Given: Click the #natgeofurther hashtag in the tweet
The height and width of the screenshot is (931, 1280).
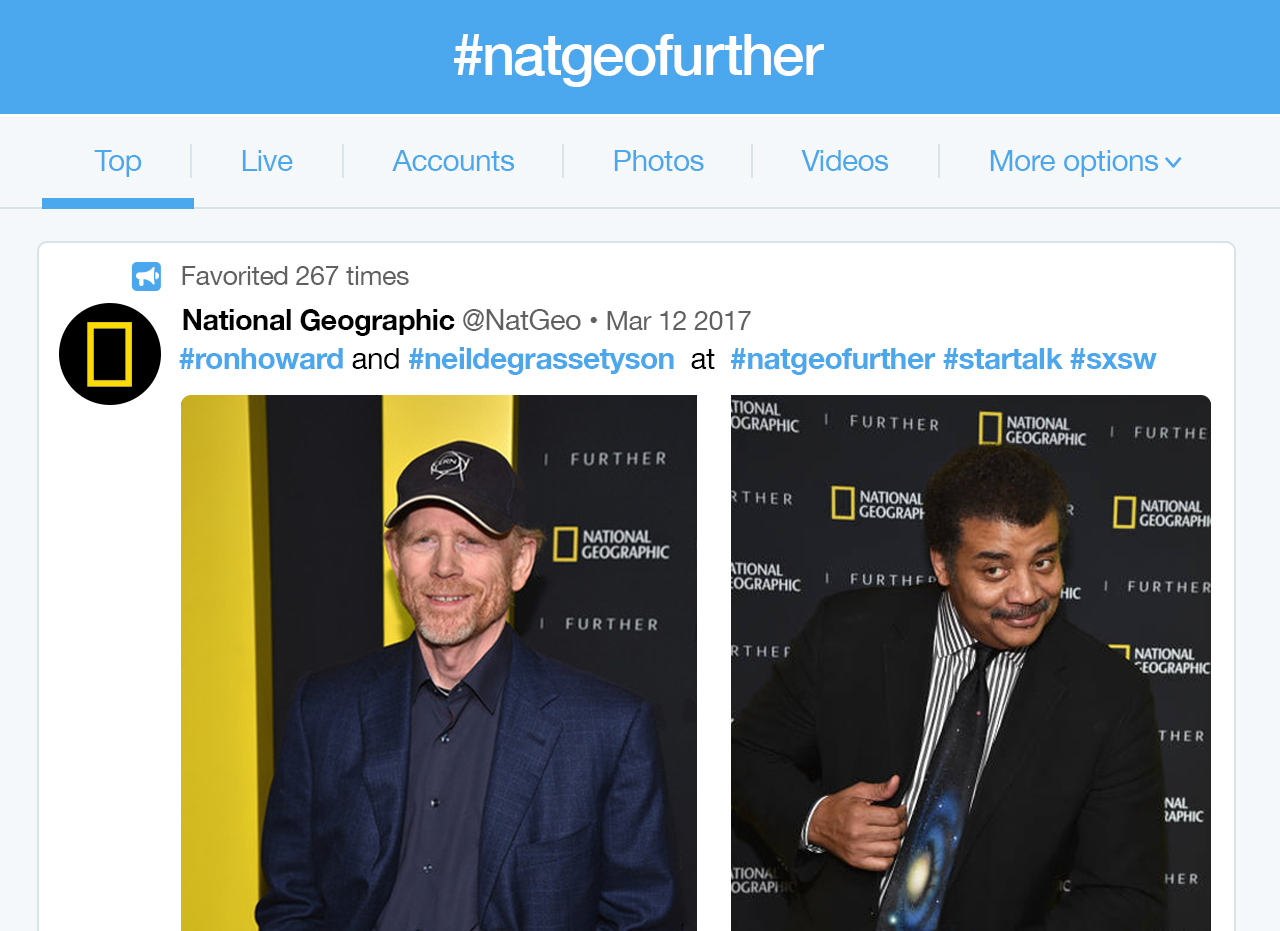Looking at the screenshot, I should click(832, 358).
